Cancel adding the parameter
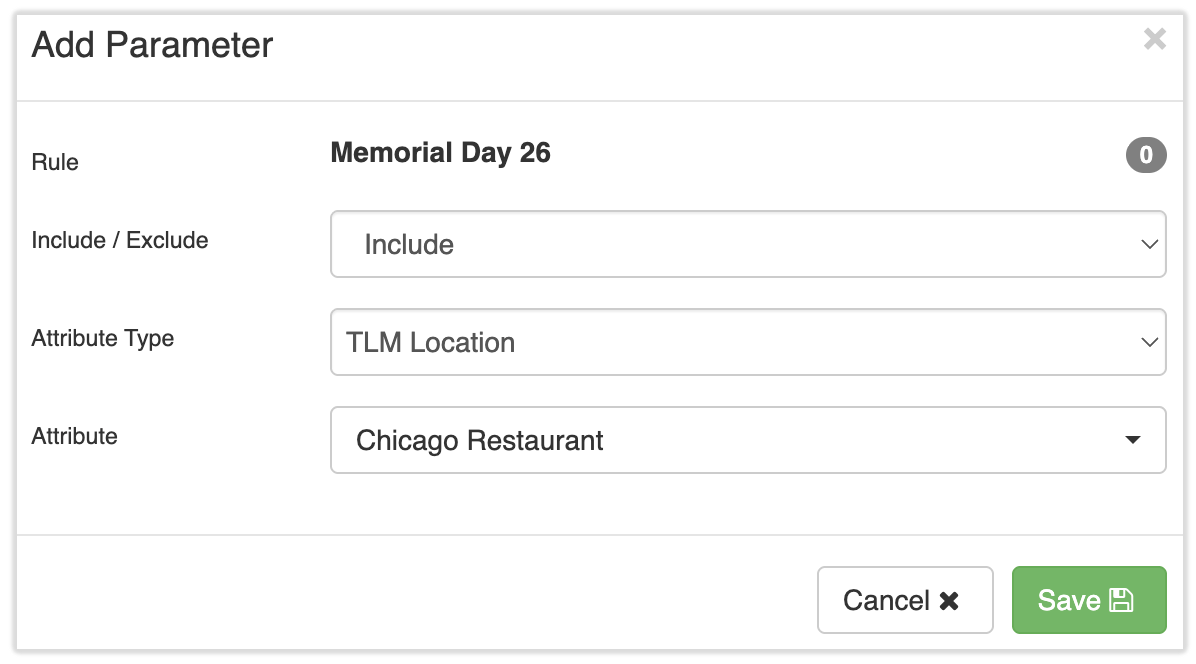Image resolution: width=1196 pixels, height=664 pixels. coord(904,600)
